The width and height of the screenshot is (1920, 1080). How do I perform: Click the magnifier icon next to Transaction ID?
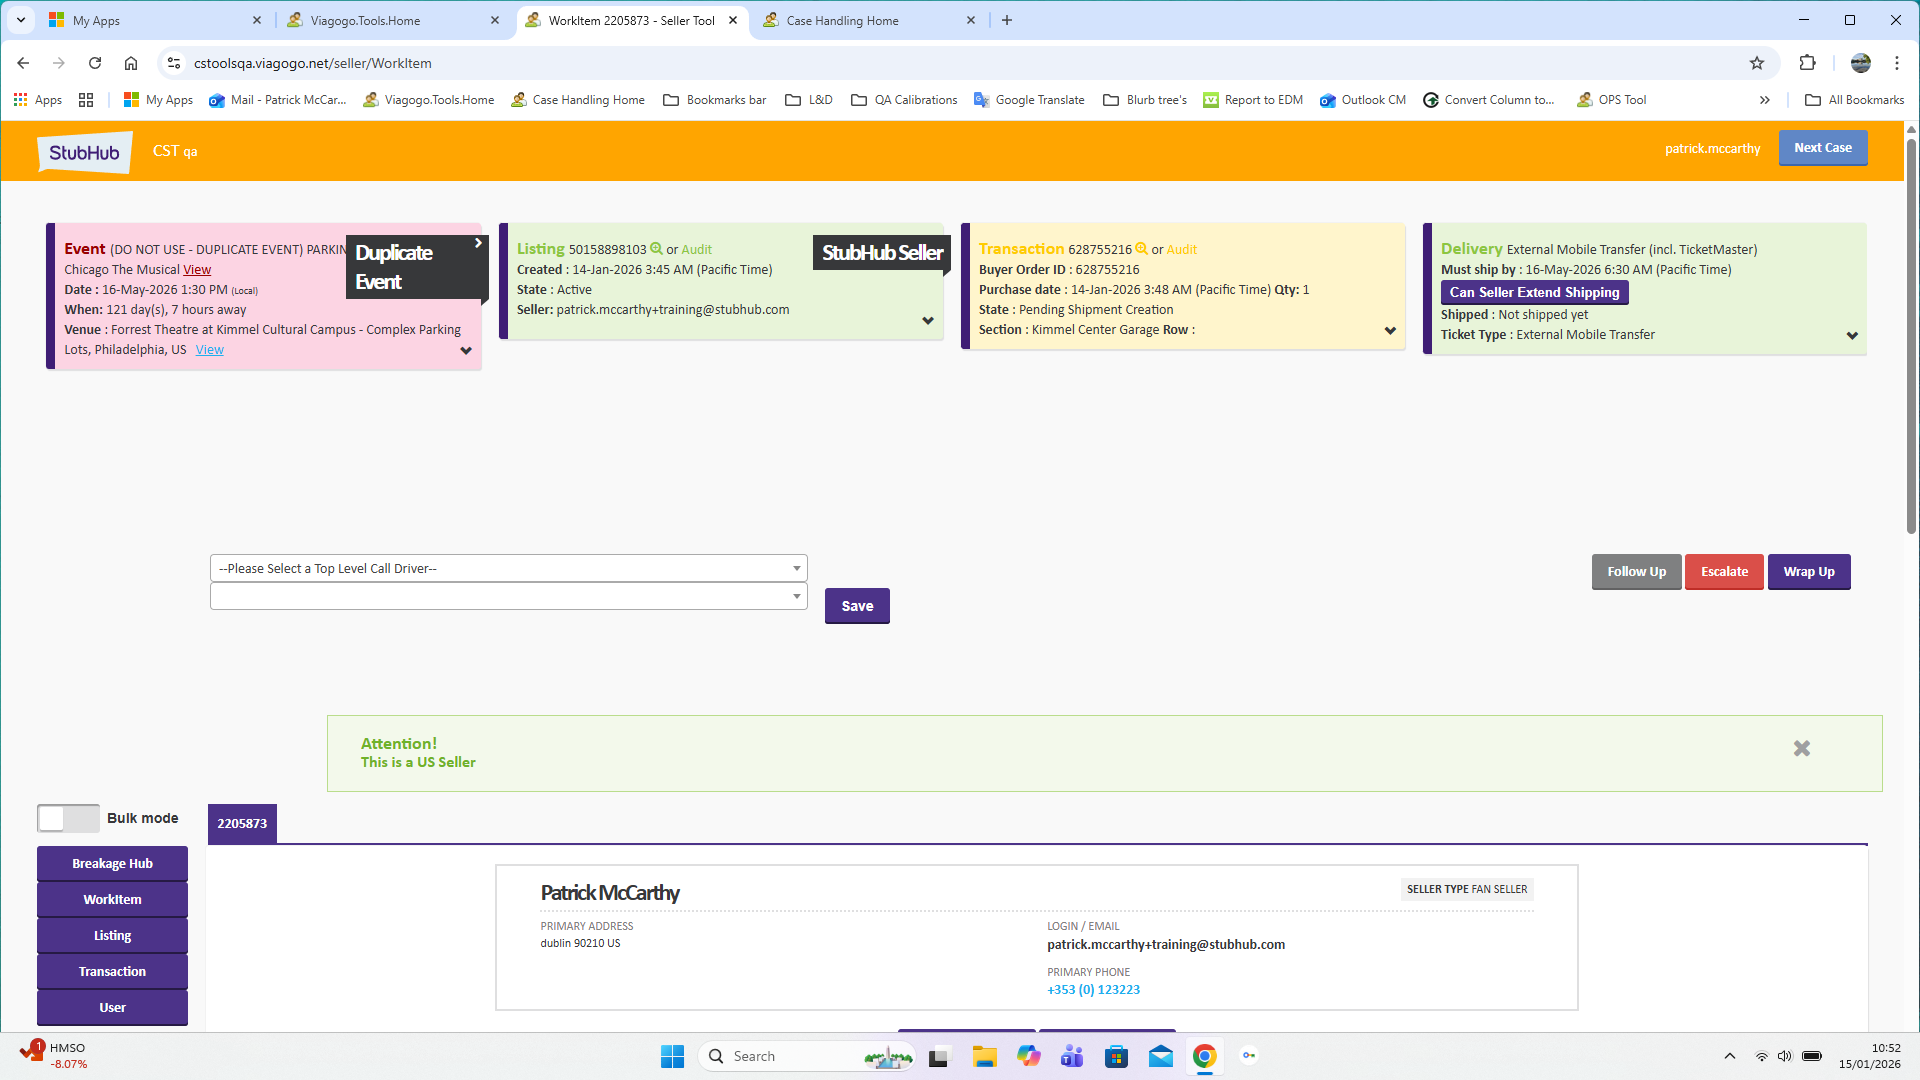[1141, 249]
